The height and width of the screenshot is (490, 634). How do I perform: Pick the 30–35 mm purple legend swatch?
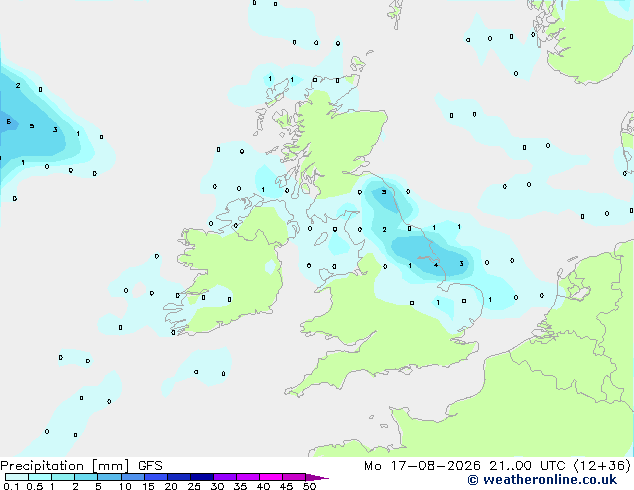(225, 477)
